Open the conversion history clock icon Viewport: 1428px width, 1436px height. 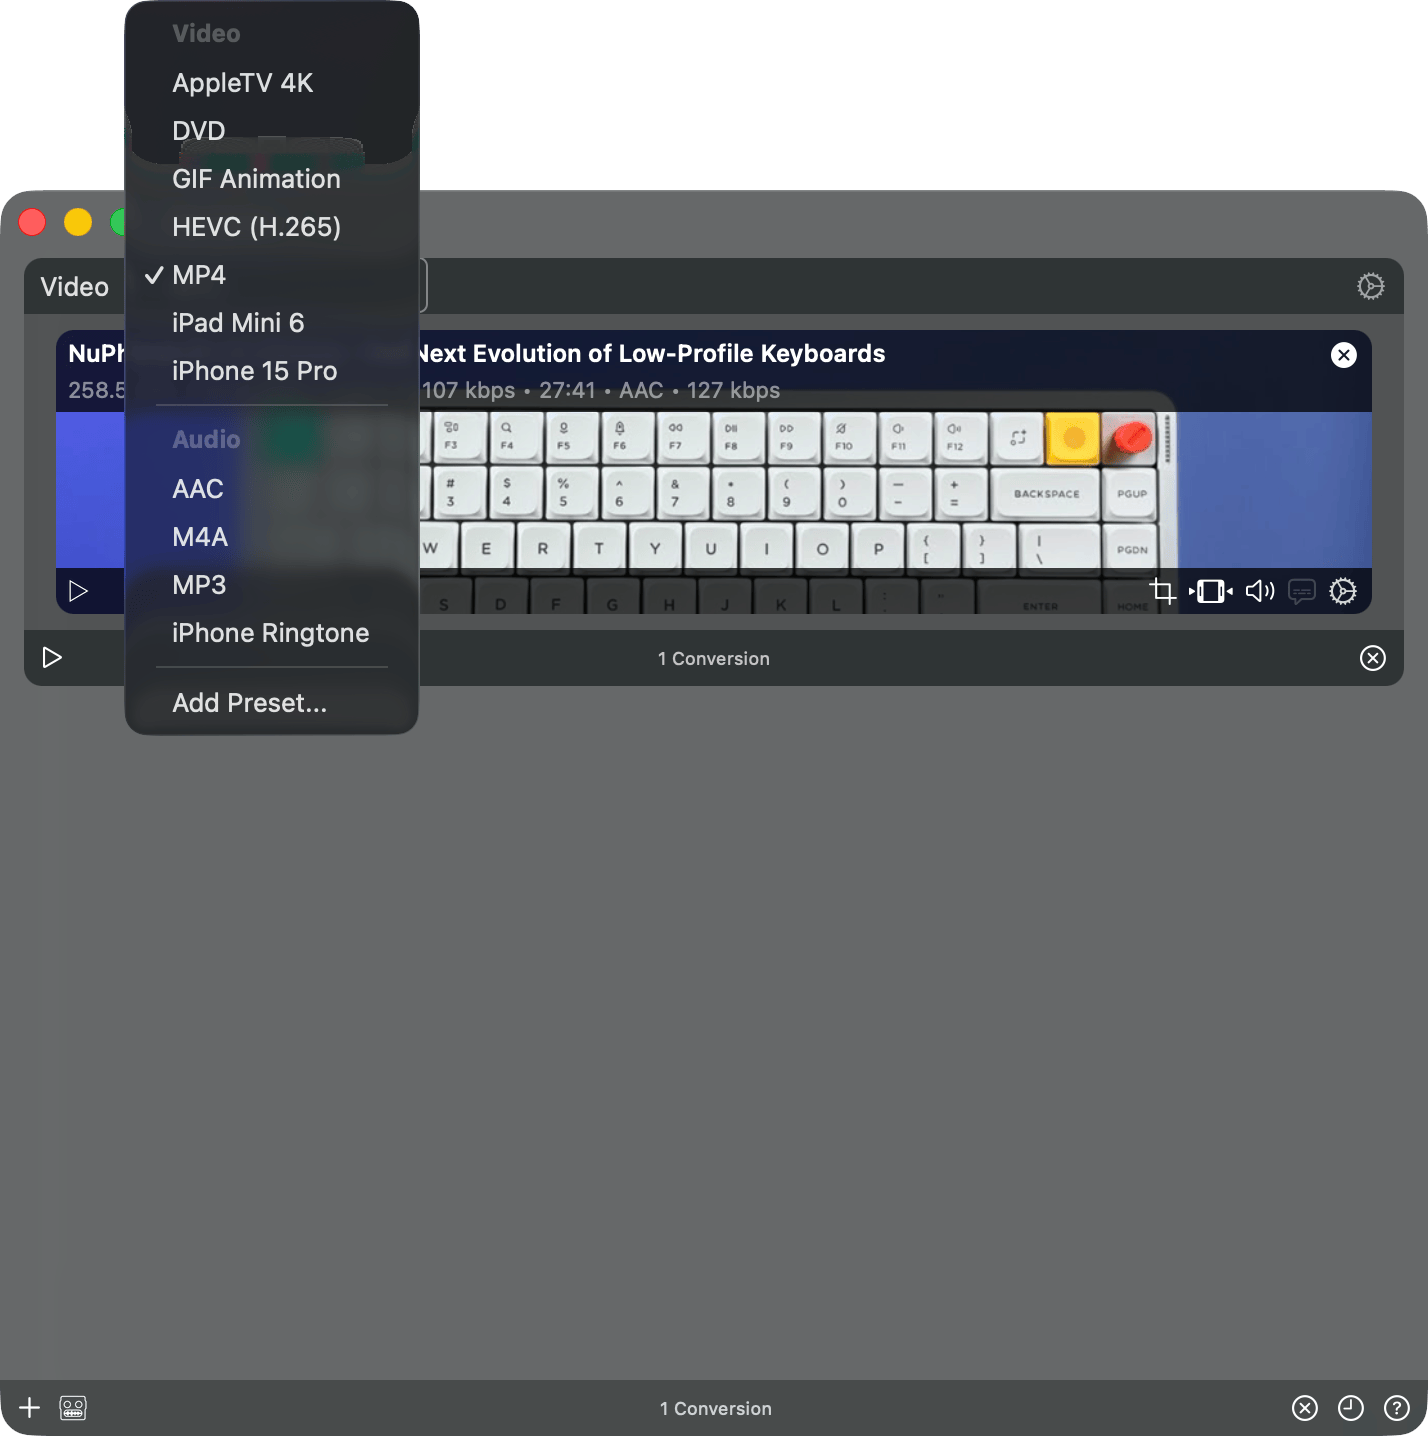click(x=1351, y=1408)
